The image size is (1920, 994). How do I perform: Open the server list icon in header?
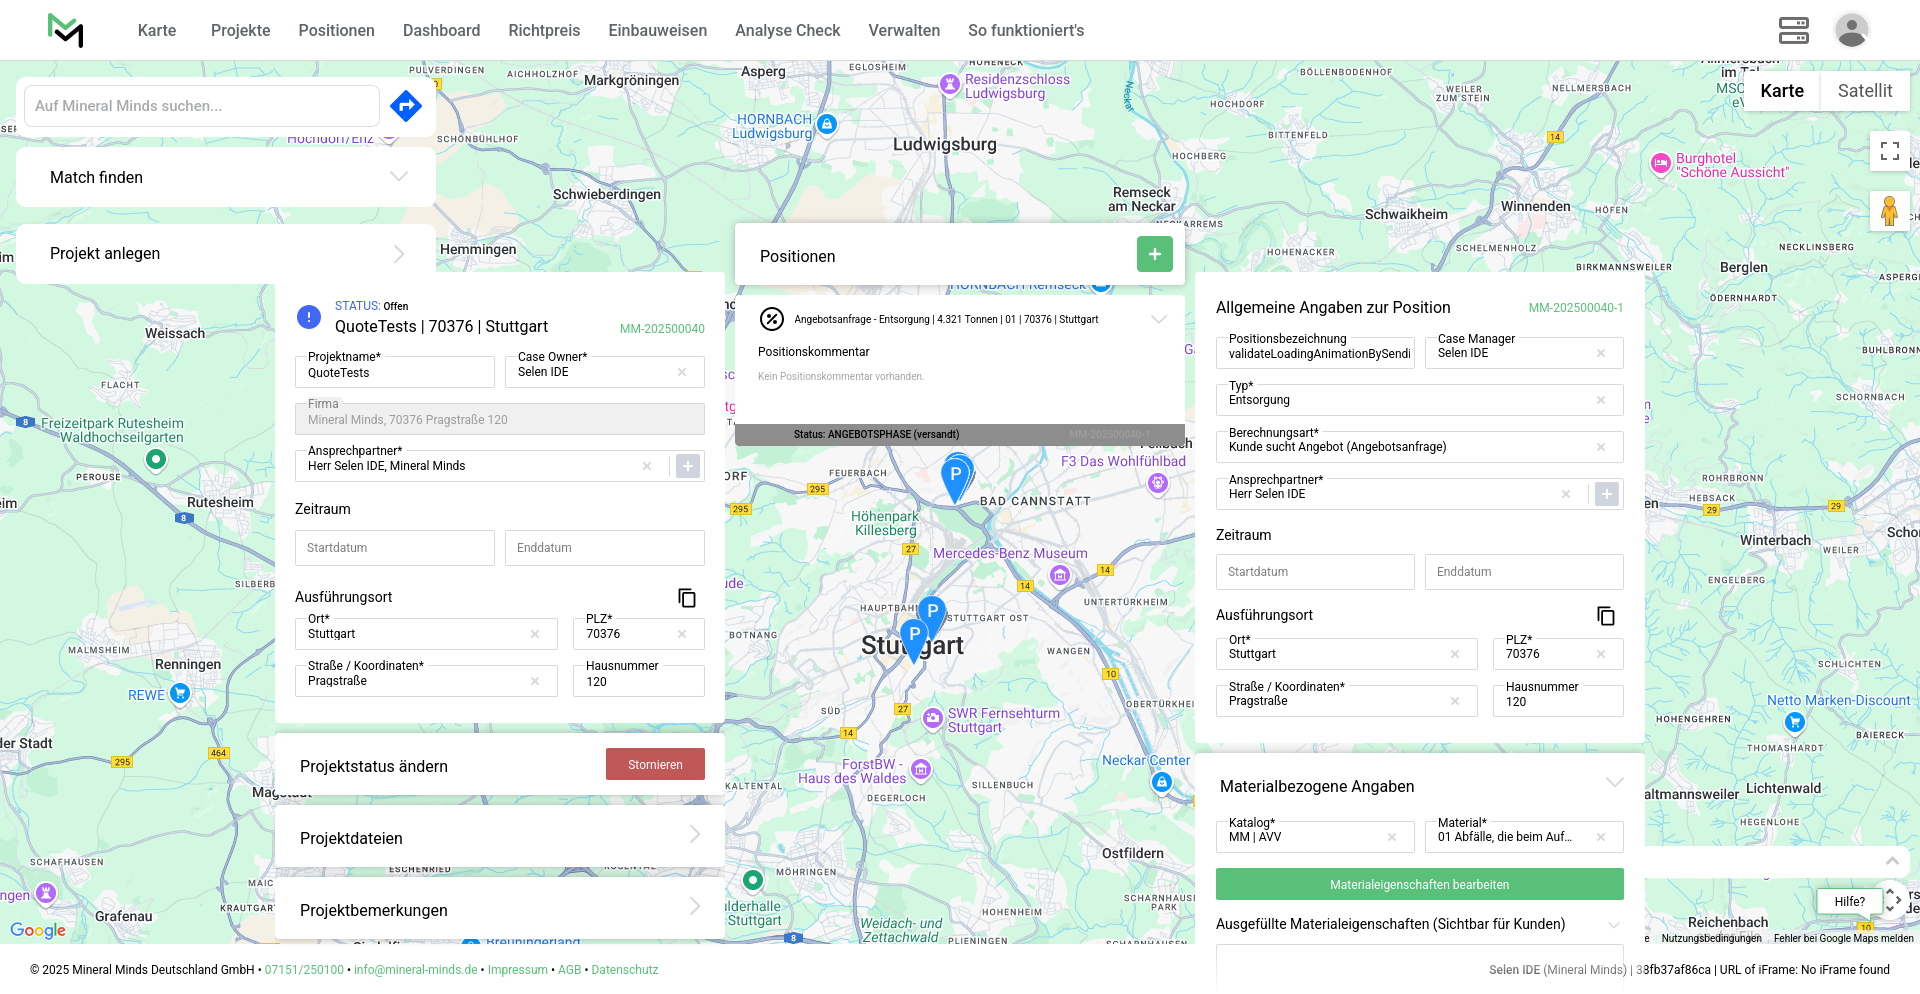(x=1793, y=30)
